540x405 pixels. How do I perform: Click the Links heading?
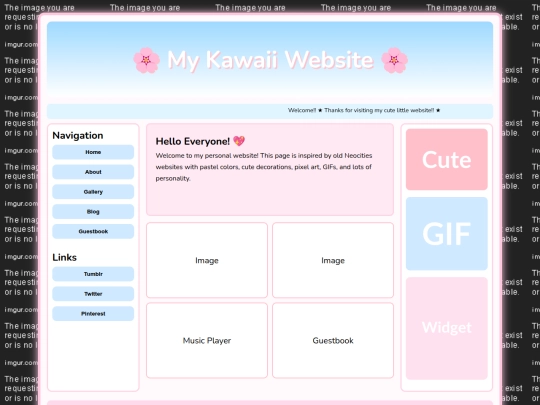pos(64,257)
